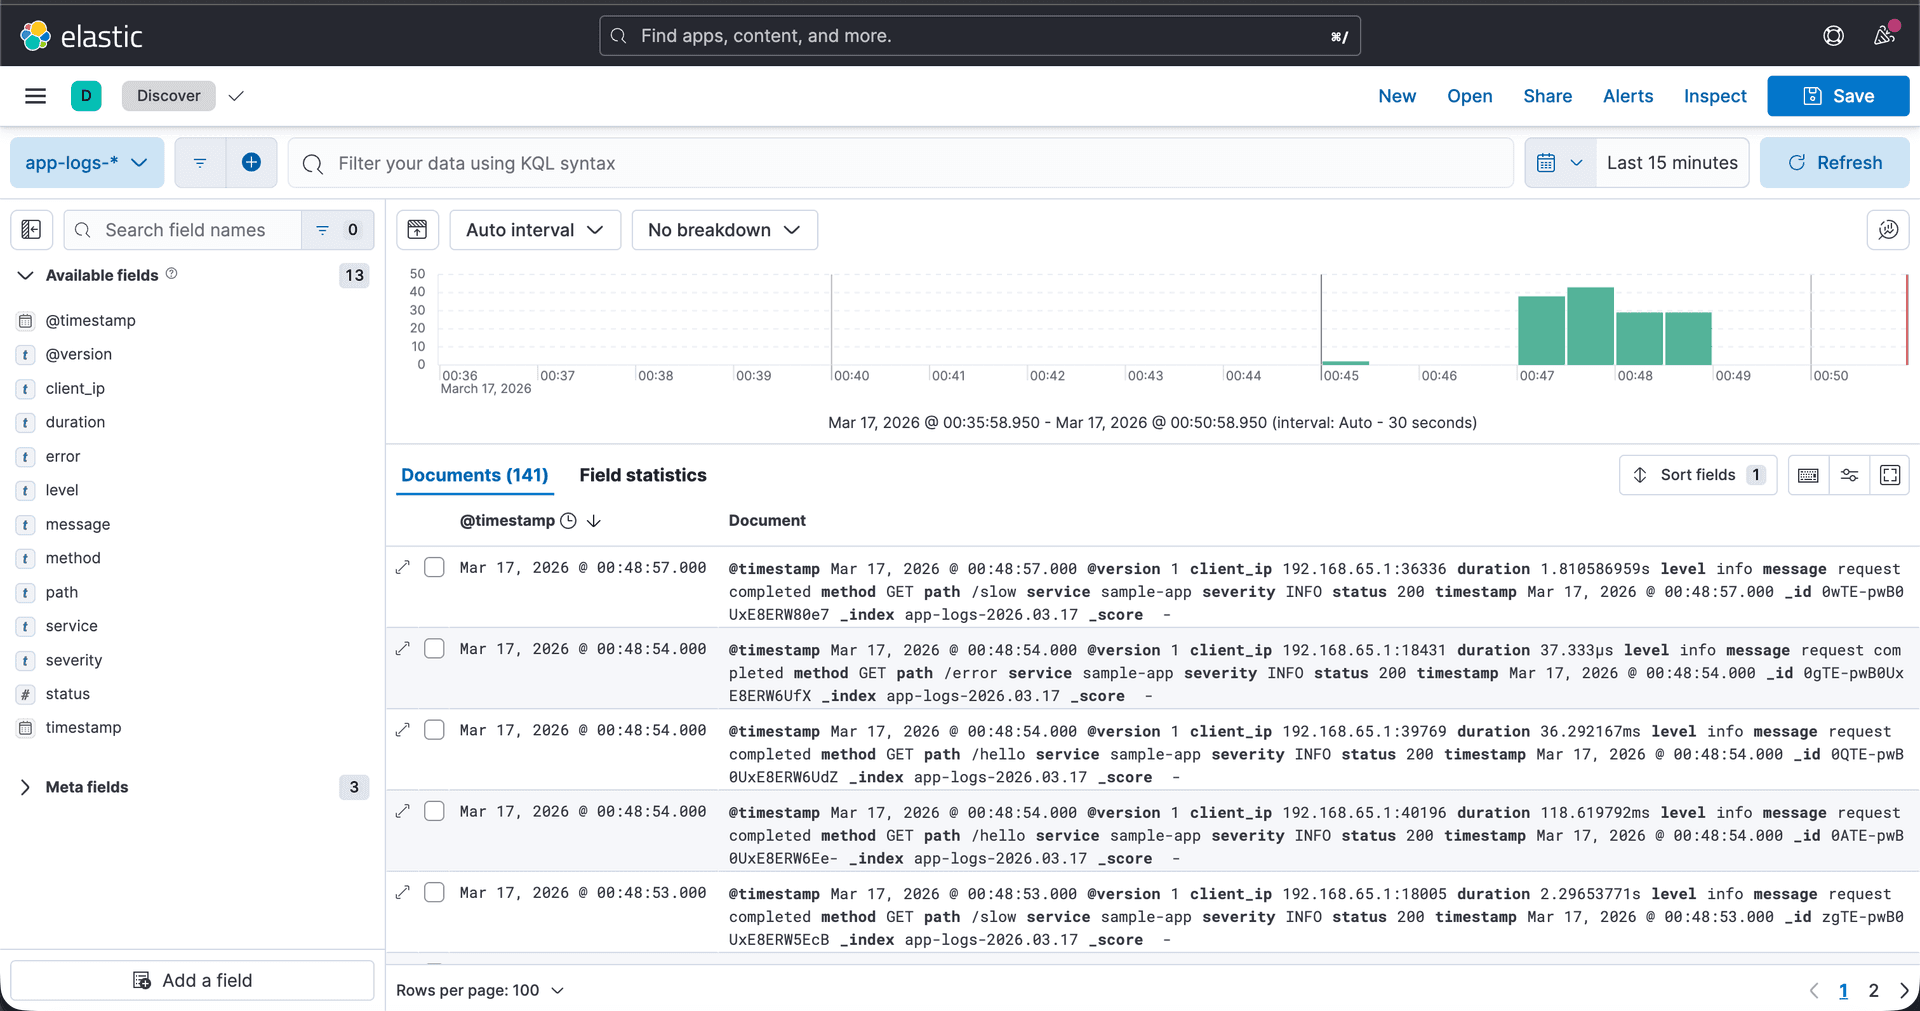Click the Available fields info icon
This screenshot has width=1920, height=1011.
point(172,274)
